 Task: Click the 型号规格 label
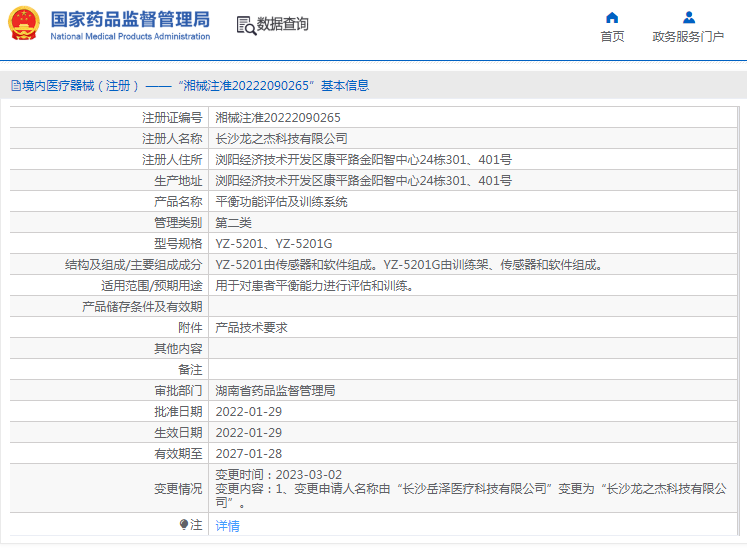tap(178, 243)
